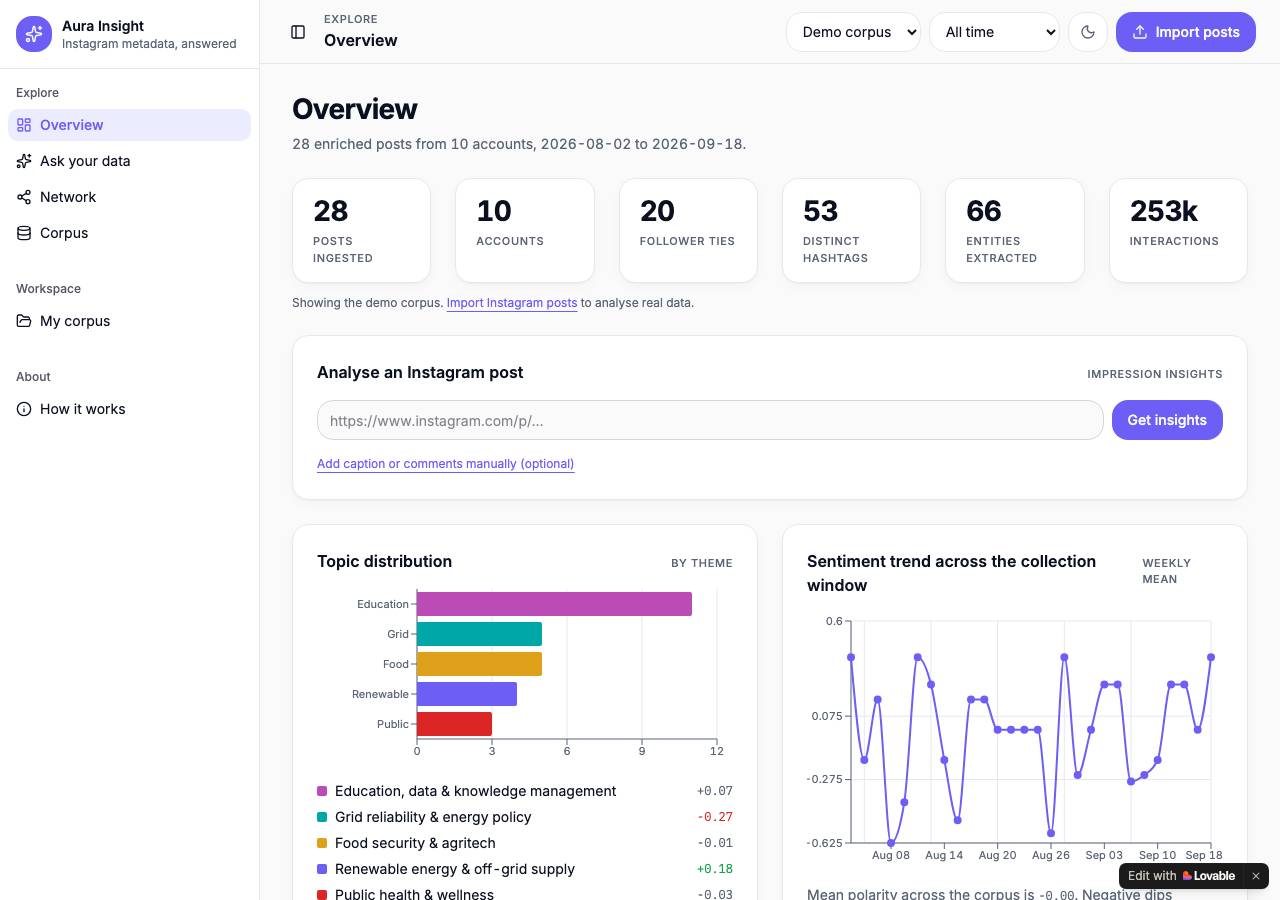Screen dimensions: 1280x900
Task: Click the upload icon on Import posts
Action: pyautogui.click(x=1140, y=32)
